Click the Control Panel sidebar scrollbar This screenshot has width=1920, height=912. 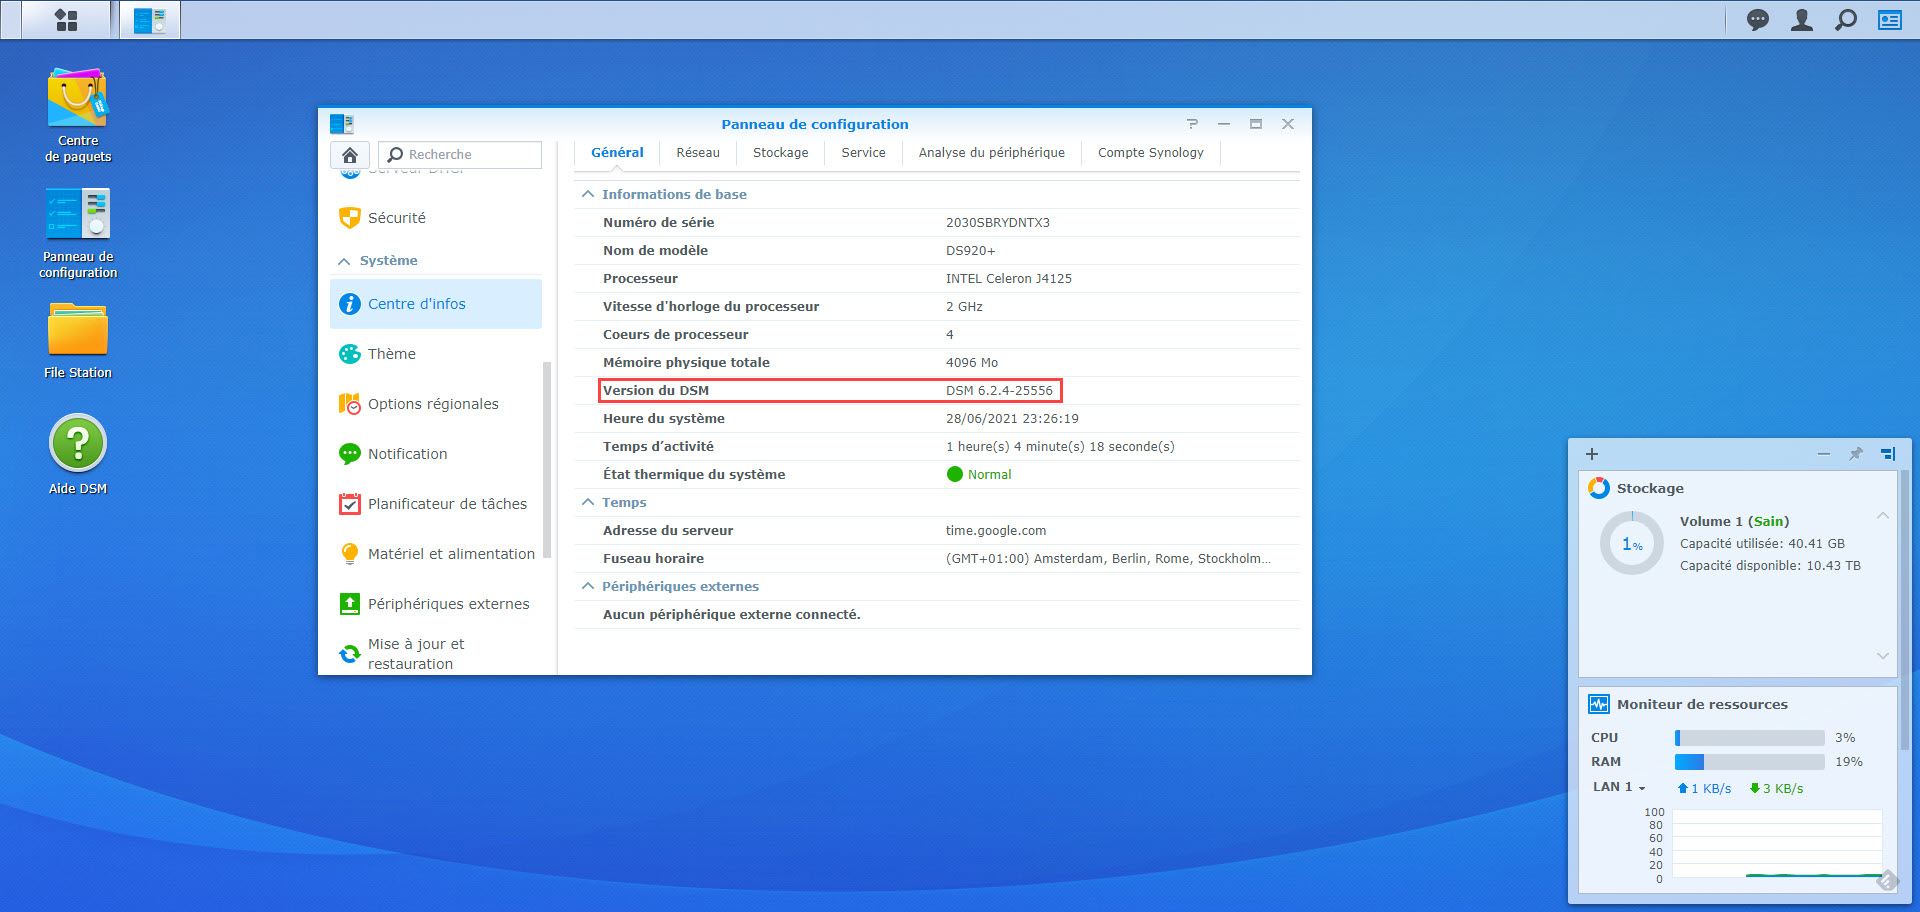(547, 460)
